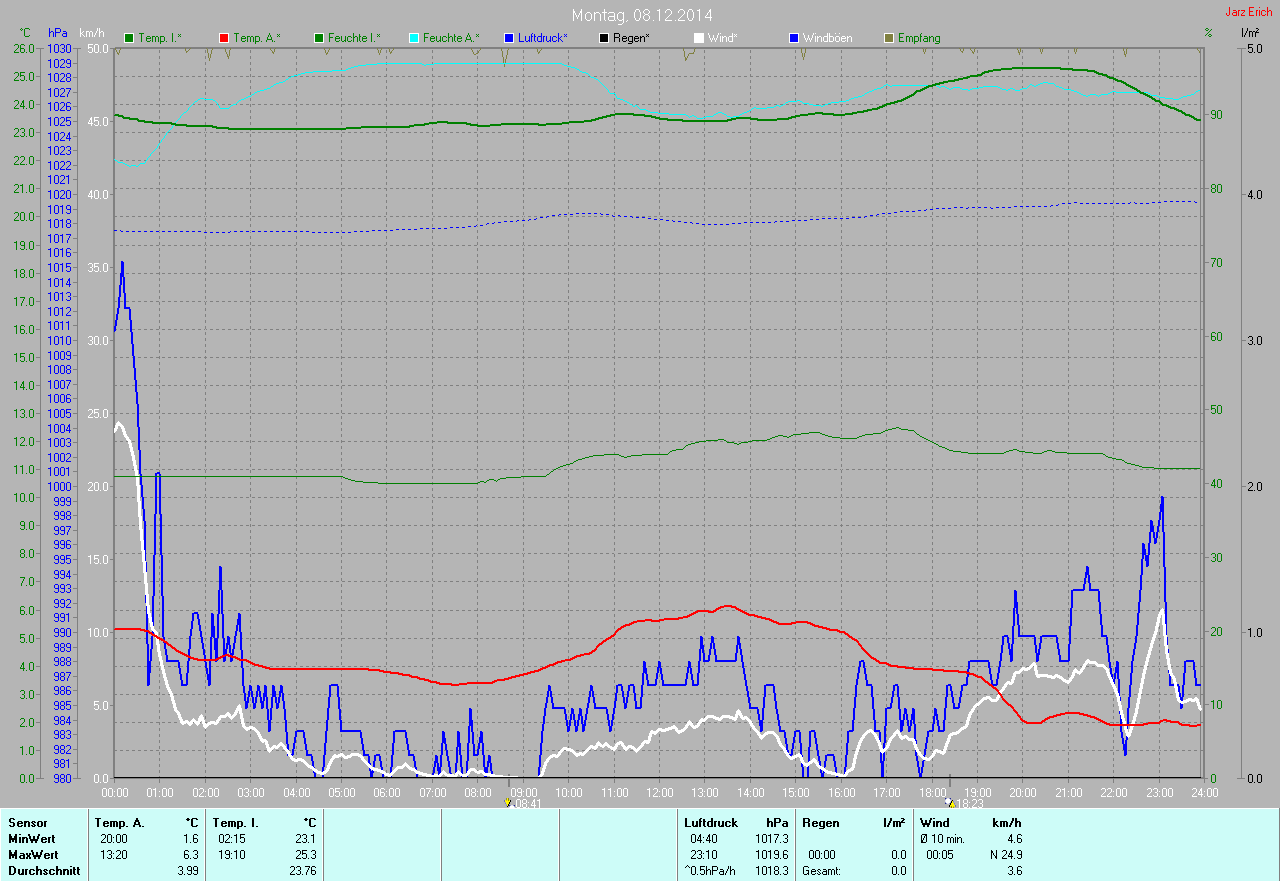Click the red Temp. A. legend swatch

point(224,38)
